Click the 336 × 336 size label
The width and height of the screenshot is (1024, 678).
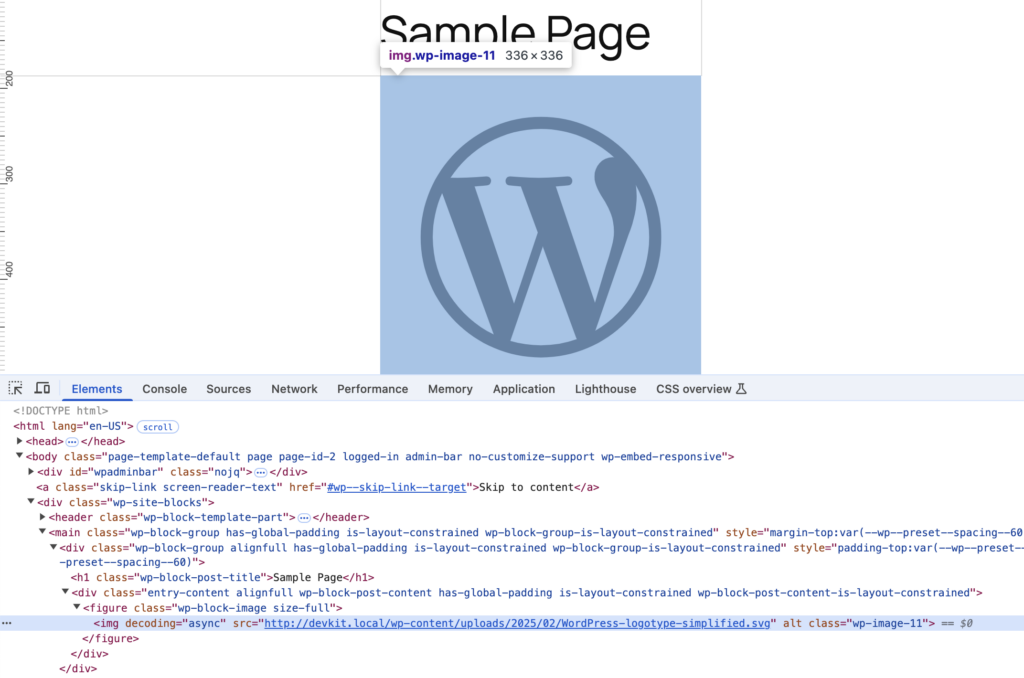pos(534,56)
